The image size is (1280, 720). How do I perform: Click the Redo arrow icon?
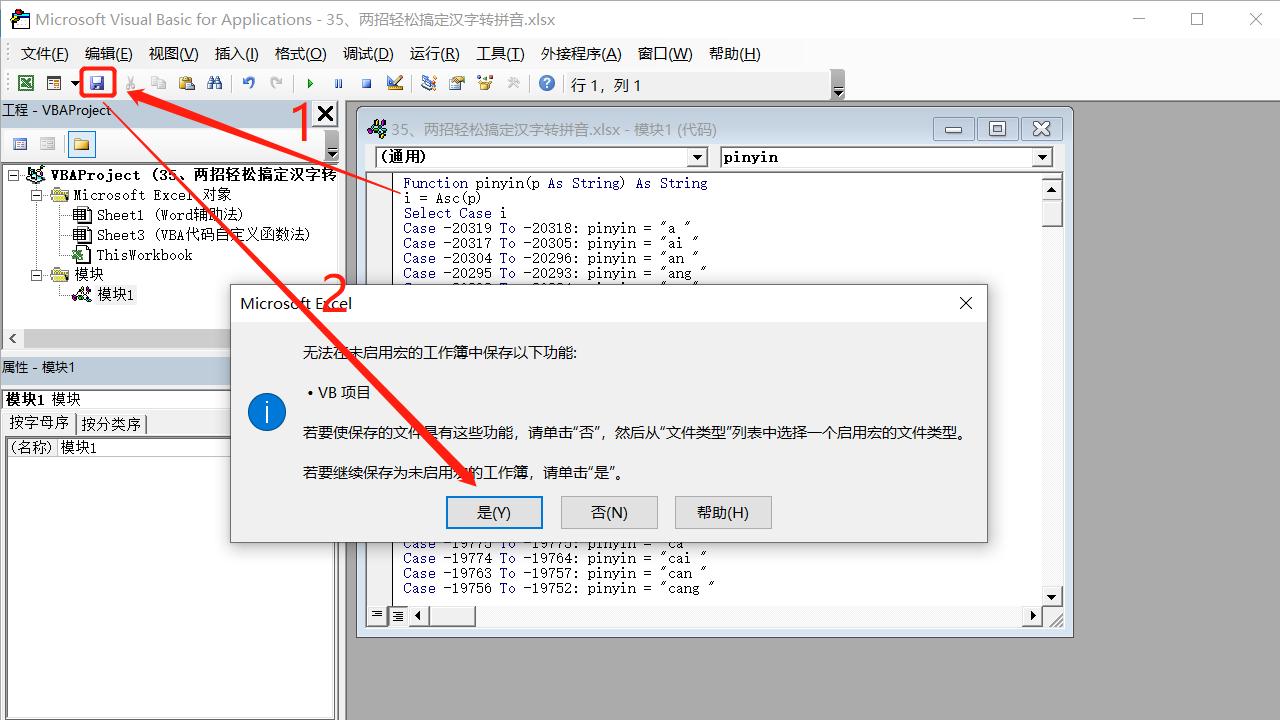276,84
